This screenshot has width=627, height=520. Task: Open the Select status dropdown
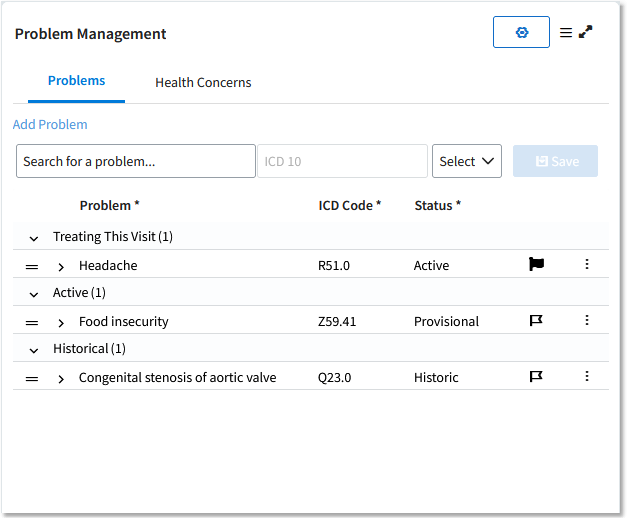click(467, 161)
